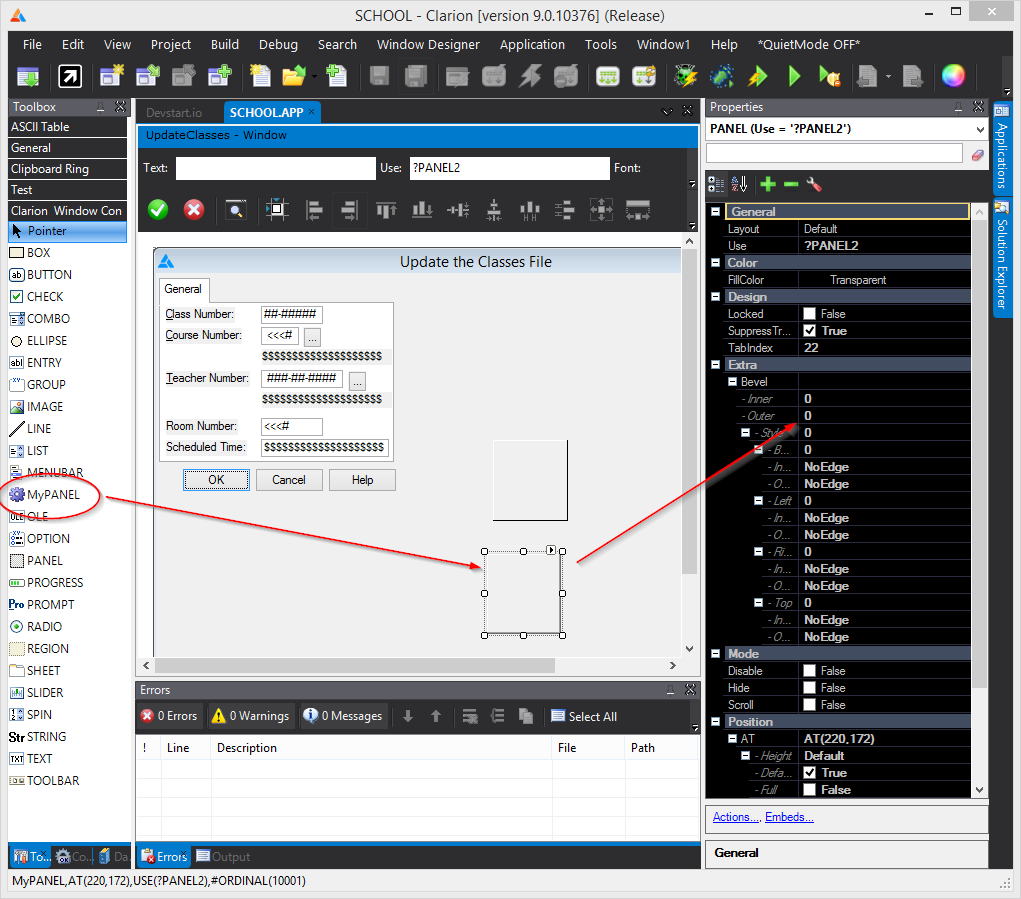
Task: Open the PANEL control selector dropdown
Action: (979, 129)
